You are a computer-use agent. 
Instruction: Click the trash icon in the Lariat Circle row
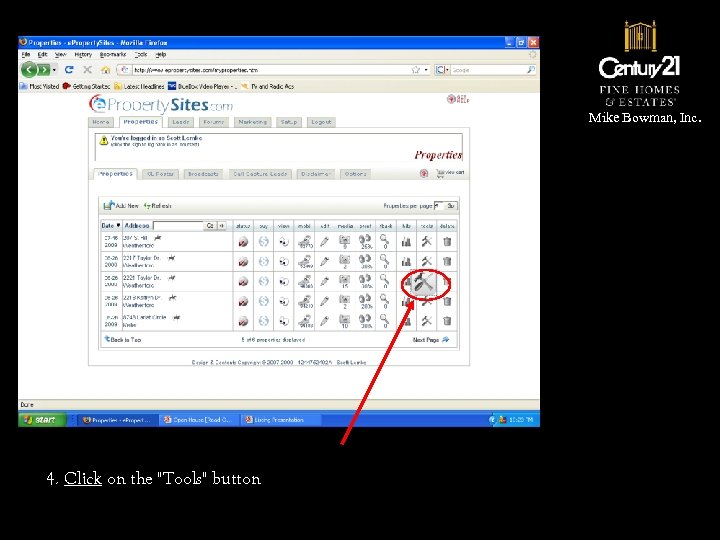pyautogui.click(x=447, y=321)
